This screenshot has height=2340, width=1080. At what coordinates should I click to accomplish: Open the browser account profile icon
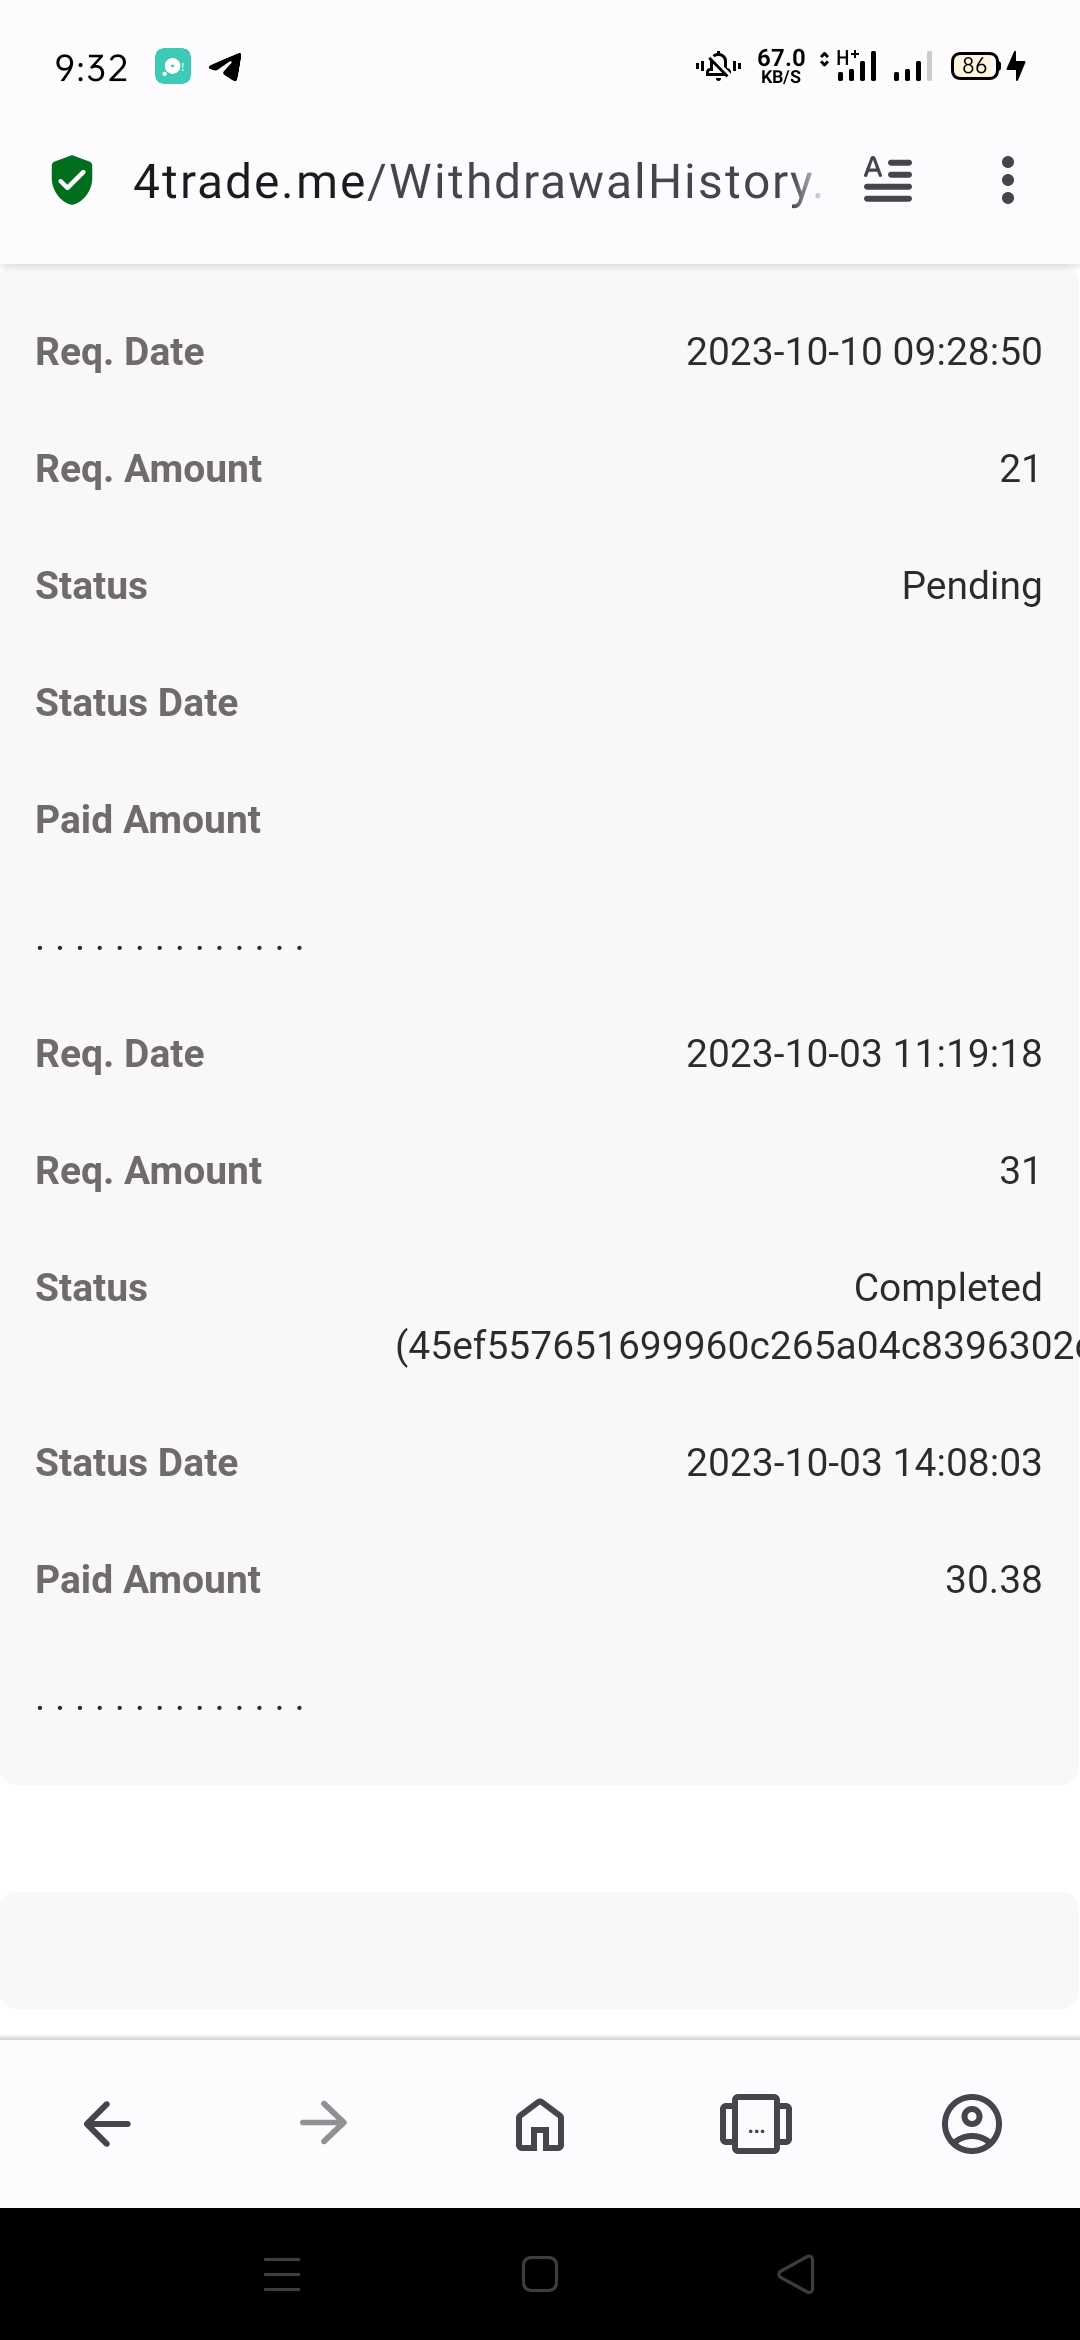pos(972,2123)
